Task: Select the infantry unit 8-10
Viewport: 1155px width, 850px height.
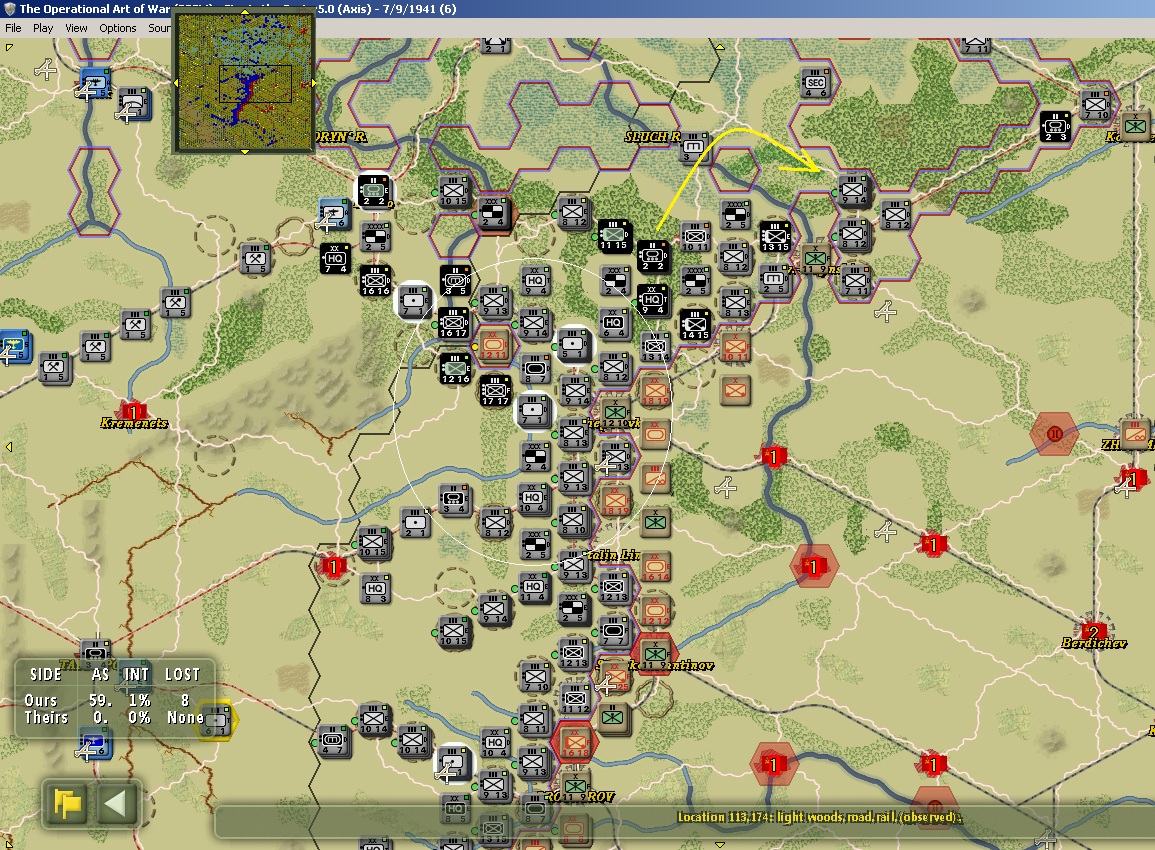Action: pos(574,521)
